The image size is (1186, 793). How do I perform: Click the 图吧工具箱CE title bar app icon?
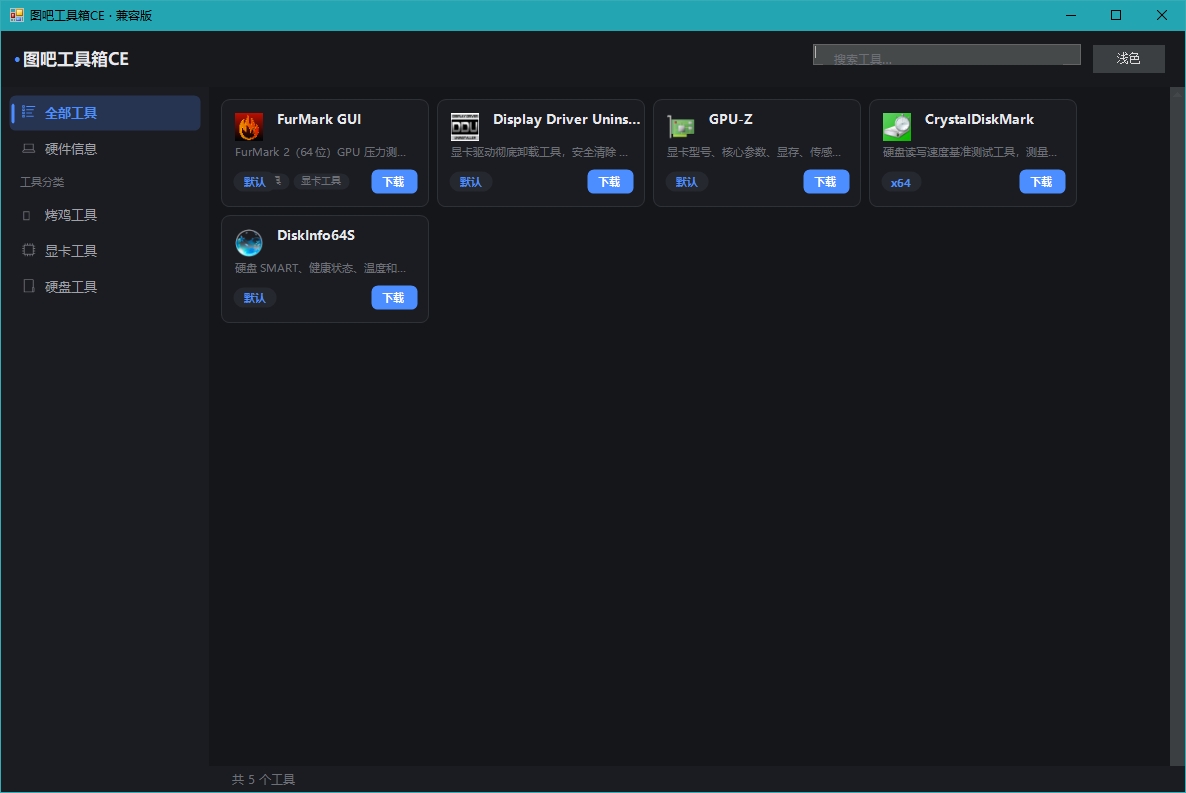pyautogui.click(x=17, y=15)
